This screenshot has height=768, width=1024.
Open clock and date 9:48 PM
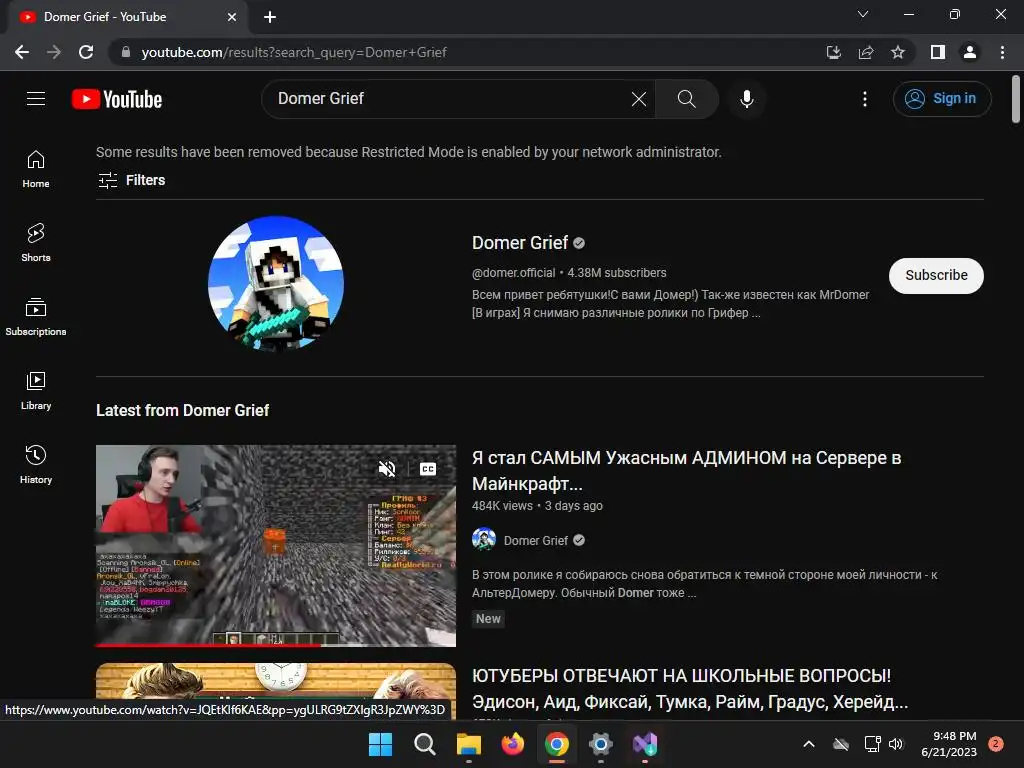pos(949,744)
